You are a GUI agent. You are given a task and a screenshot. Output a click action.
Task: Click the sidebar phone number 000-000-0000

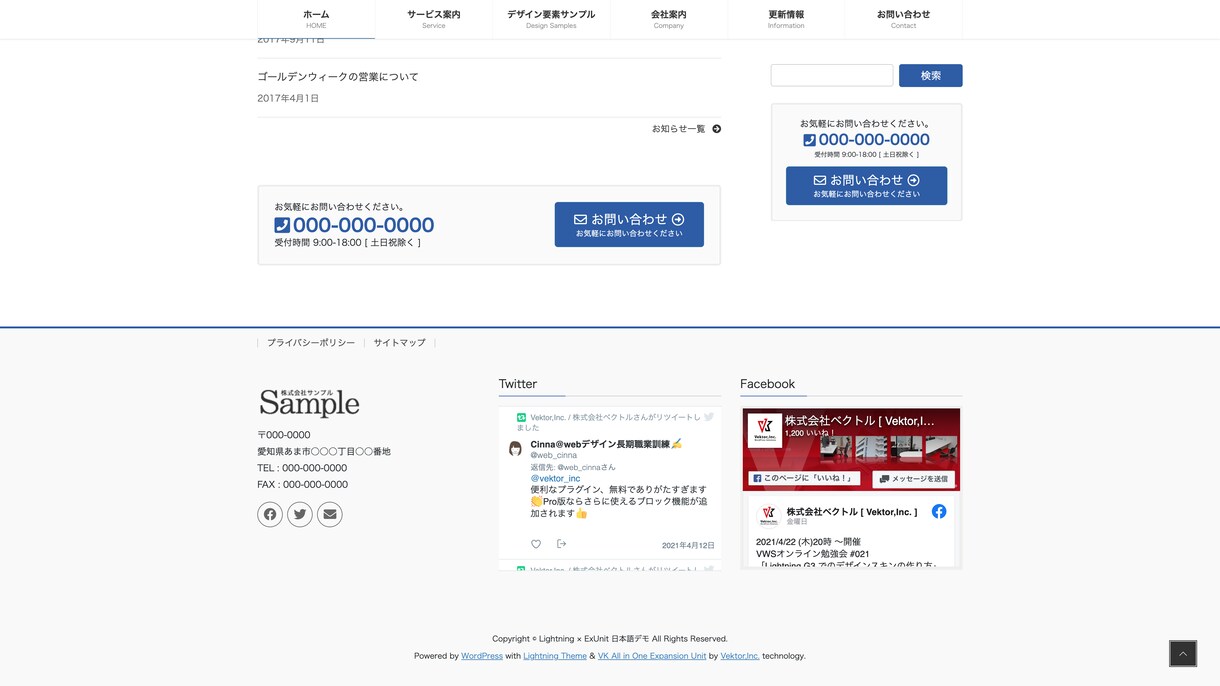pyautogui.click(x=874, y=140)
